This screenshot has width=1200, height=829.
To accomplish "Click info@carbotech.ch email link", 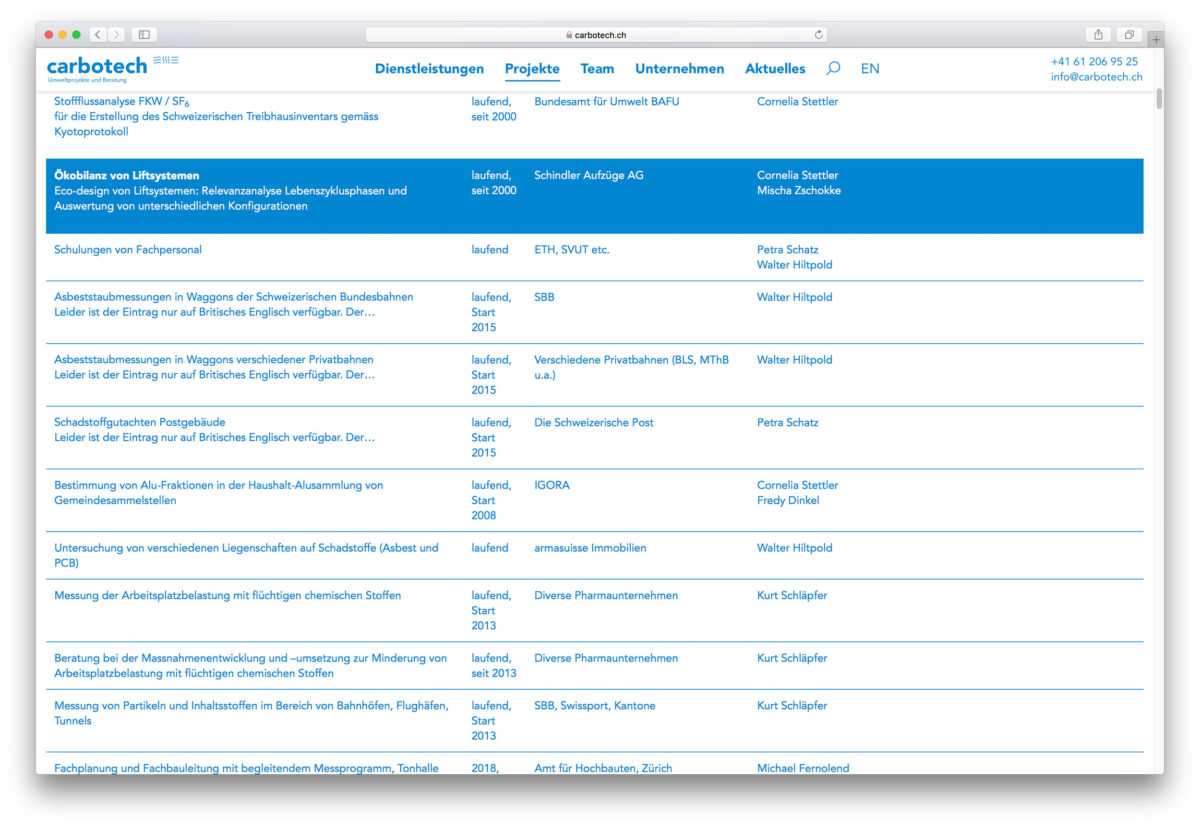I will coord(1096,77).
